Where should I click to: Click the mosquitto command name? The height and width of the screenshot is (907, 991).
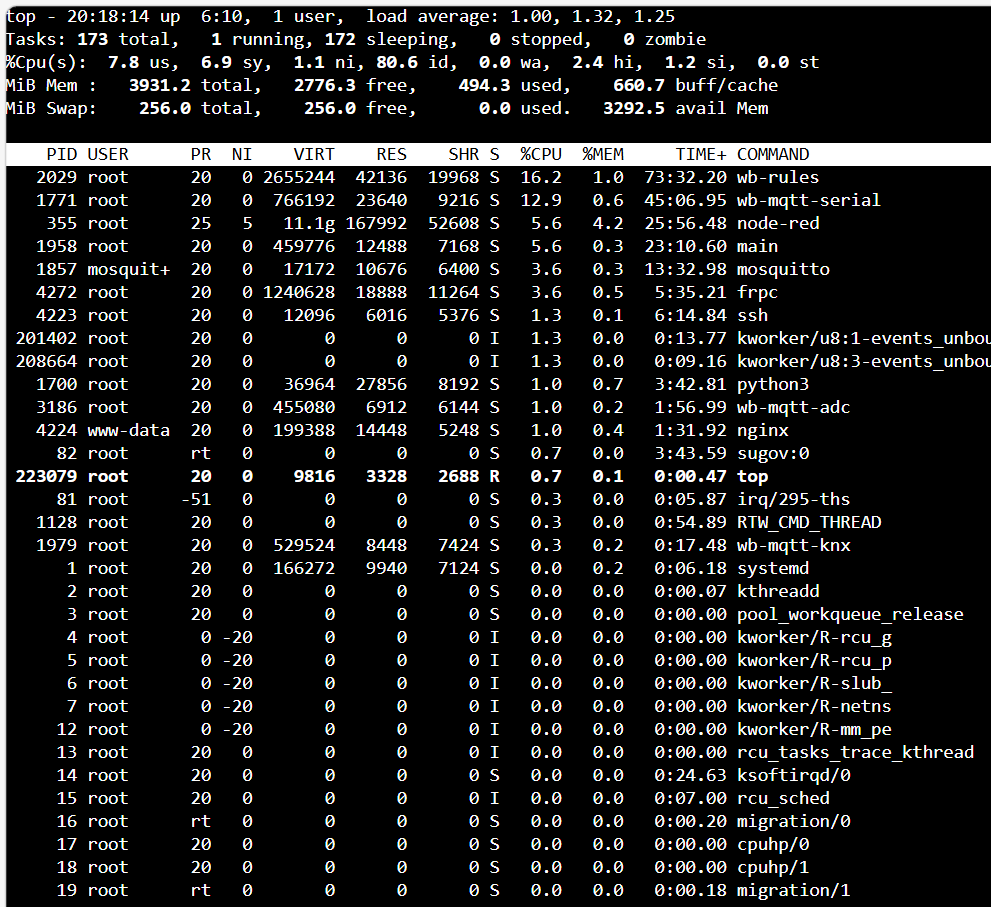tap(783, 269)
